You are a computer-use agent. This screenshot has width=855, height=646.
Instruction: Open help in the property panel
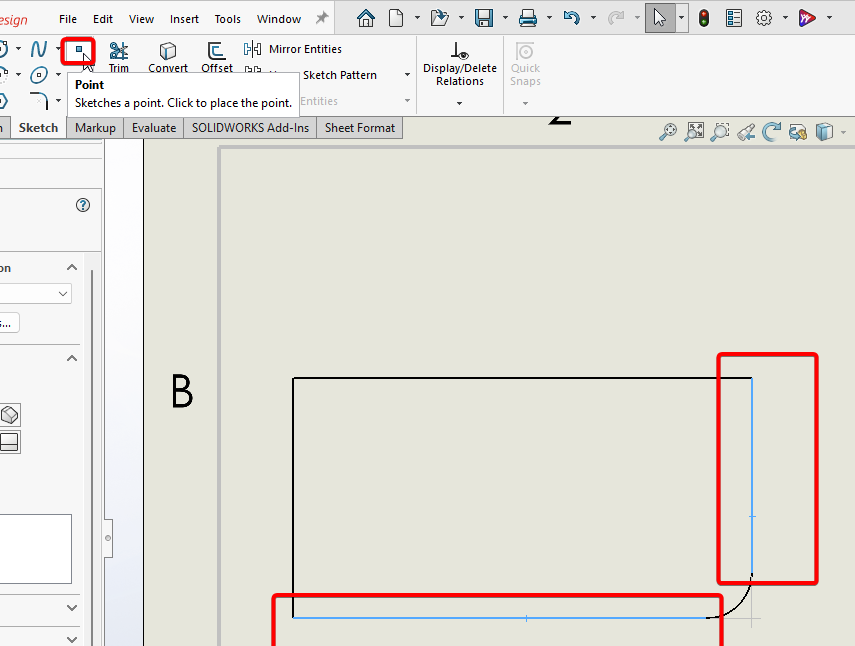click(83, 205)
